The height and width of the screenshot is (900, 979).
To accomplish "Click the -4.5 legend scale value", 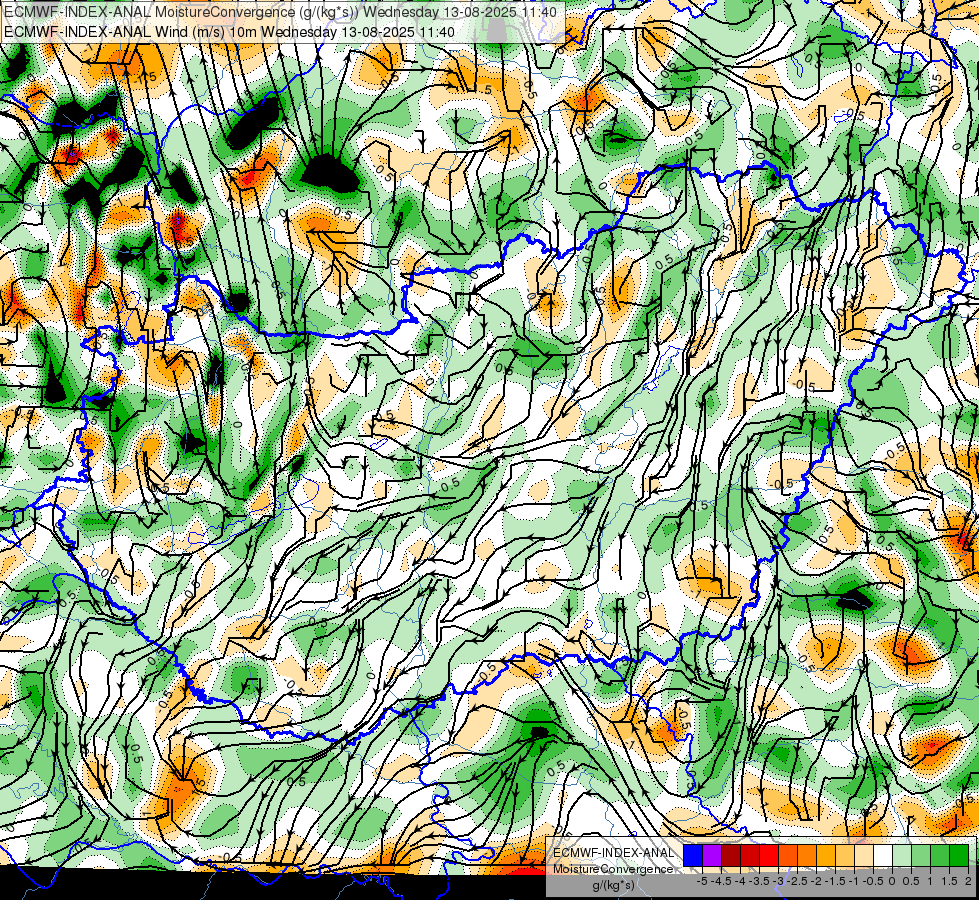I will tap(721, 881).
